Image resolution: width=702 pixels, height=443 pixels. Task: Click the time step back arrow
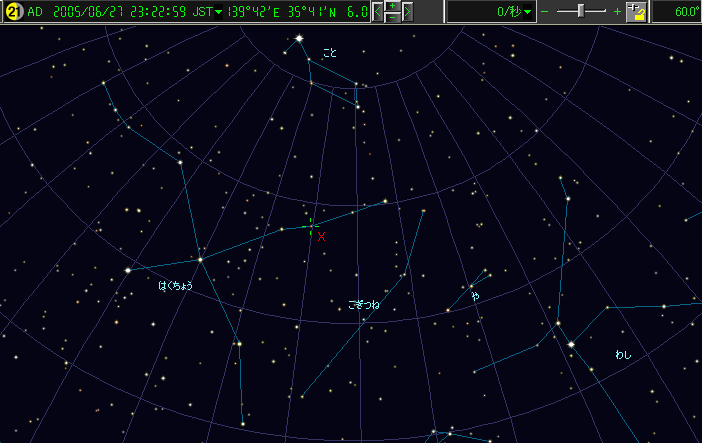378,12
